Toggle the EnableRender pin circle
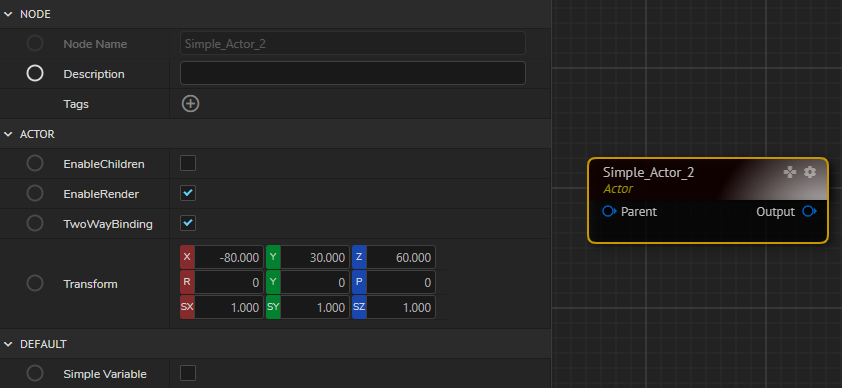842x388 pixels. tap(35, 194)
